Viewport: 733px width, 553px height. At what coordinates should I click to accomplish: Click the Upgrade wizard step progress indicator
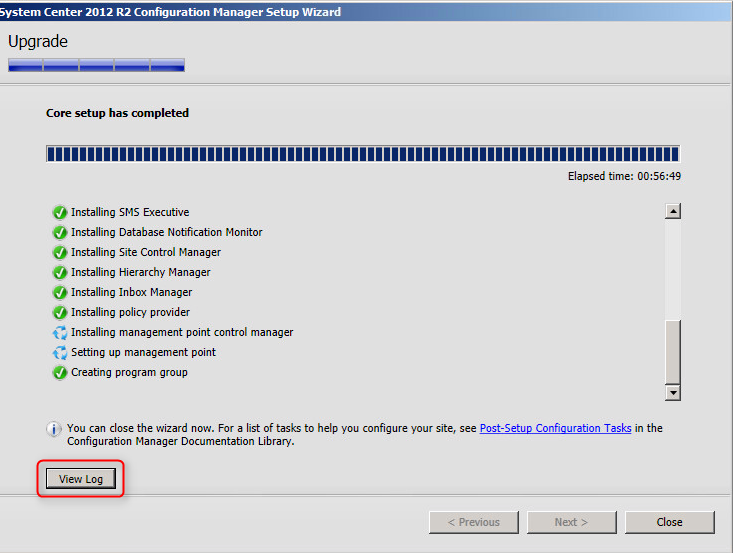point(96,65)
